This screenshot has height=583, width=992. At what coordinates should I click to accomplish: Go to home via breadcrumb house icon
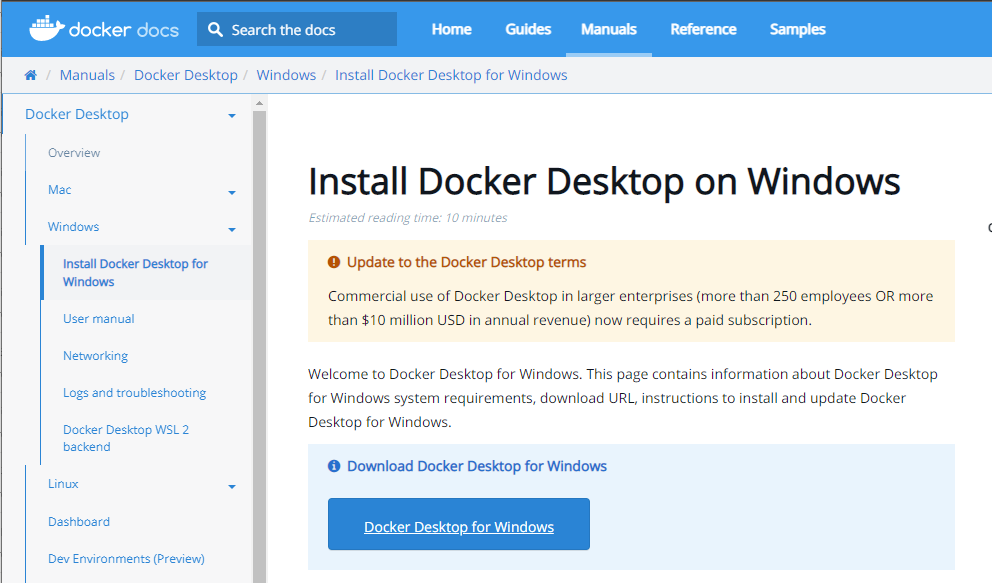30,75
